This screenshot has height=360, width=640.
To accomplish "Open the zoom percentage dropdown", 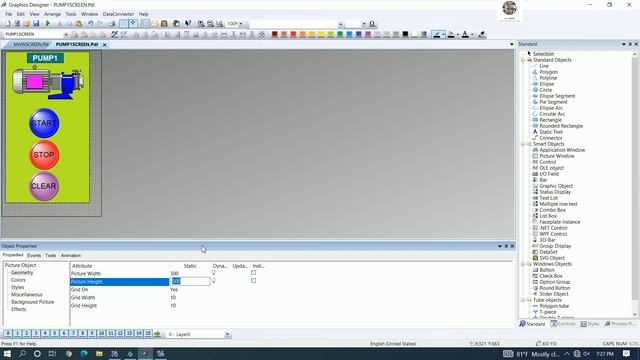I will click(x=241, y=24).
